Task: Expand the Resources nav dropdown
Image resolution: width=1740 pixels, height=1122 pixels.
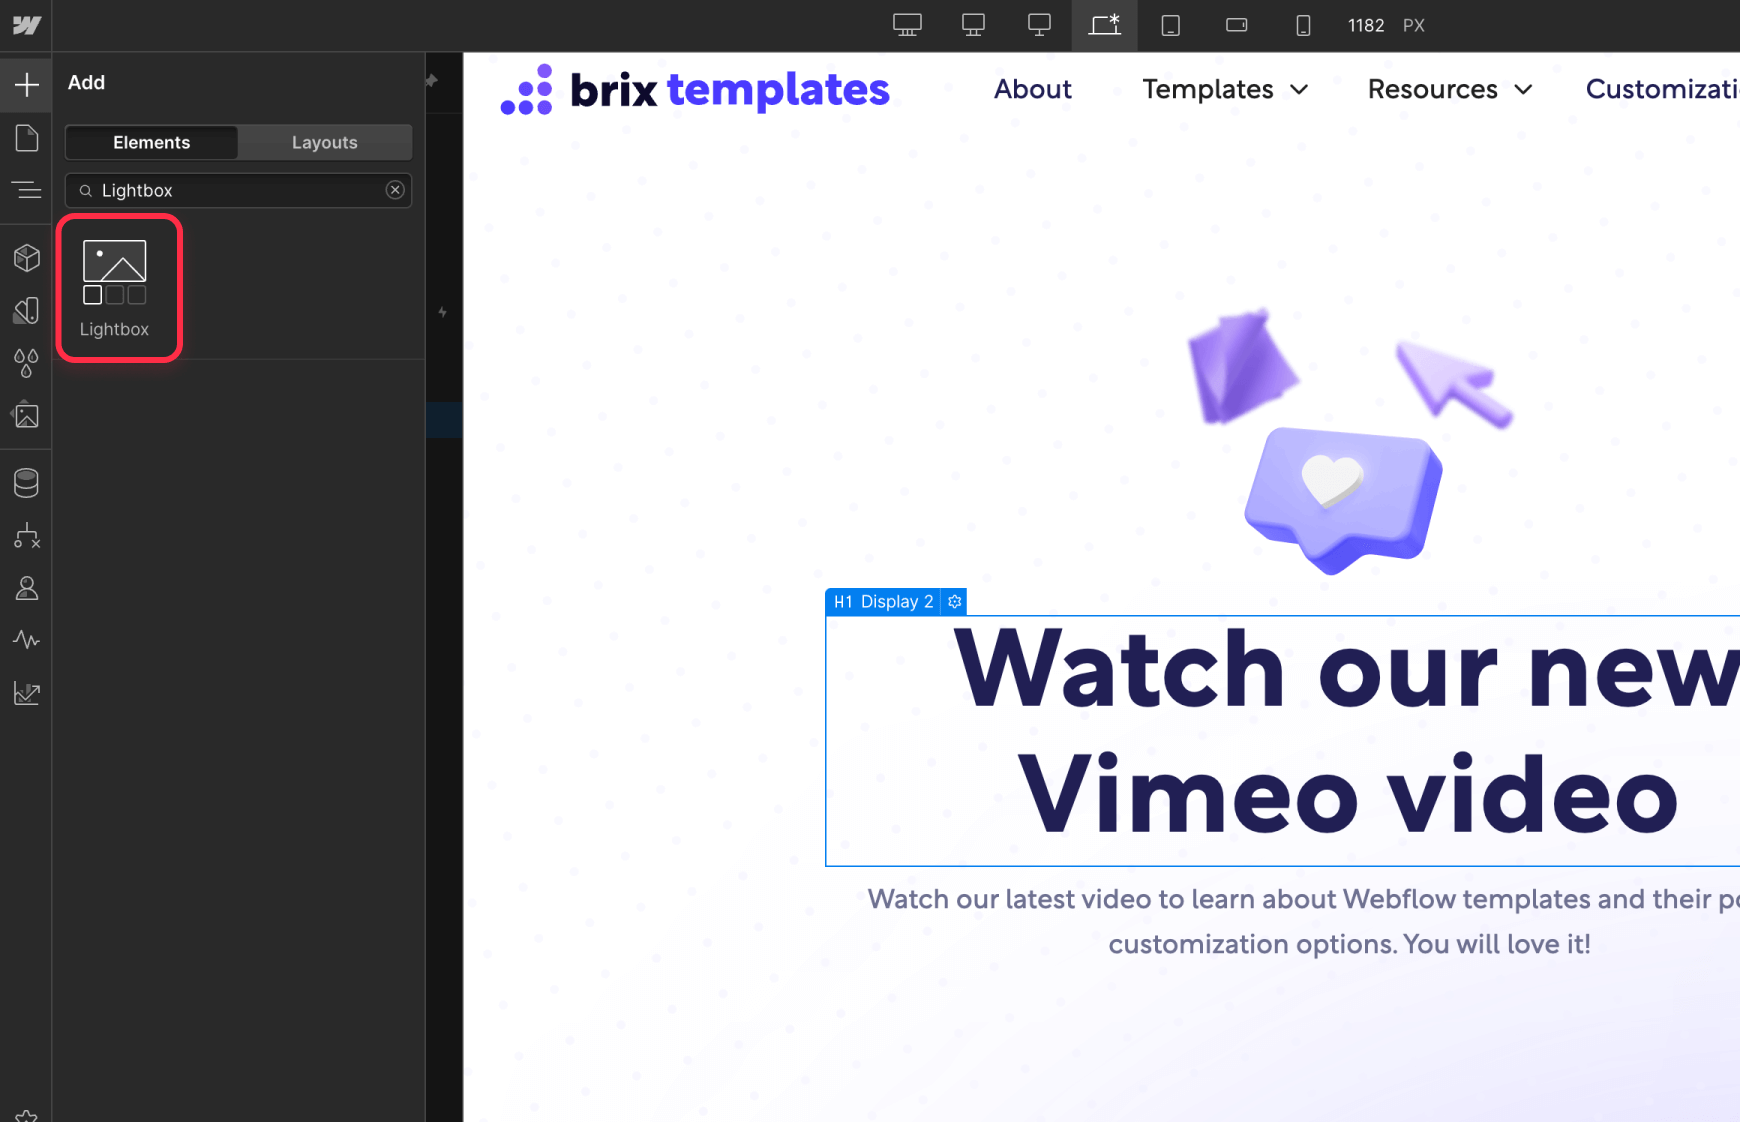Action: click(x=1450, y=89)
